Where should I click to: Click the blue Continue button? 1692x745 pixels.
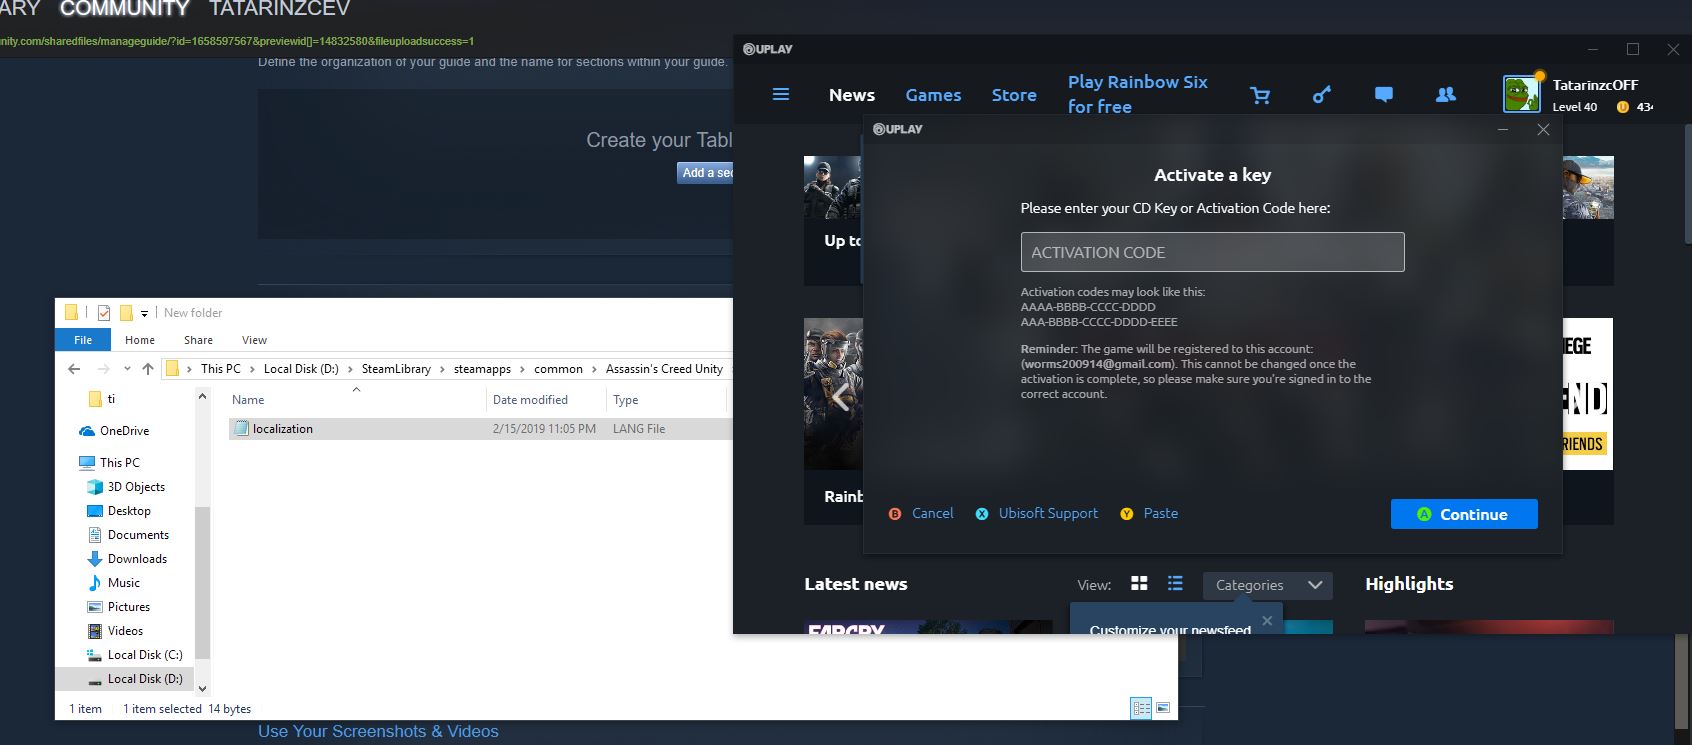click(x=1464, y=514)
